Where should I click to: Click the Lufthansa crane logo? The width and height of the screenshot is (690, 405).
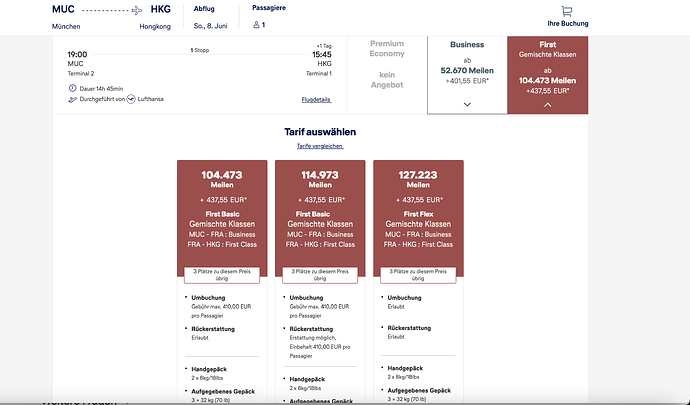click(131, 99)
